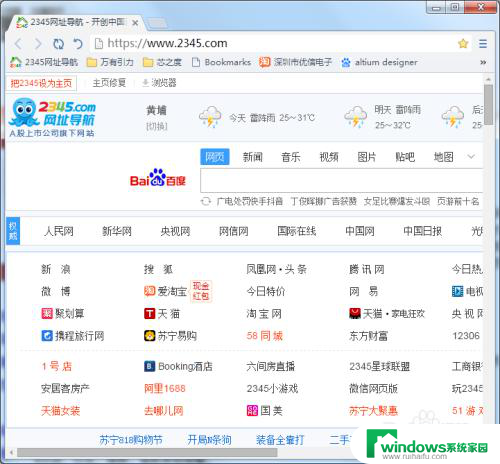Open 天猫 with red T icon
Viewport: 500px width, 464px height.
(162, 314)
